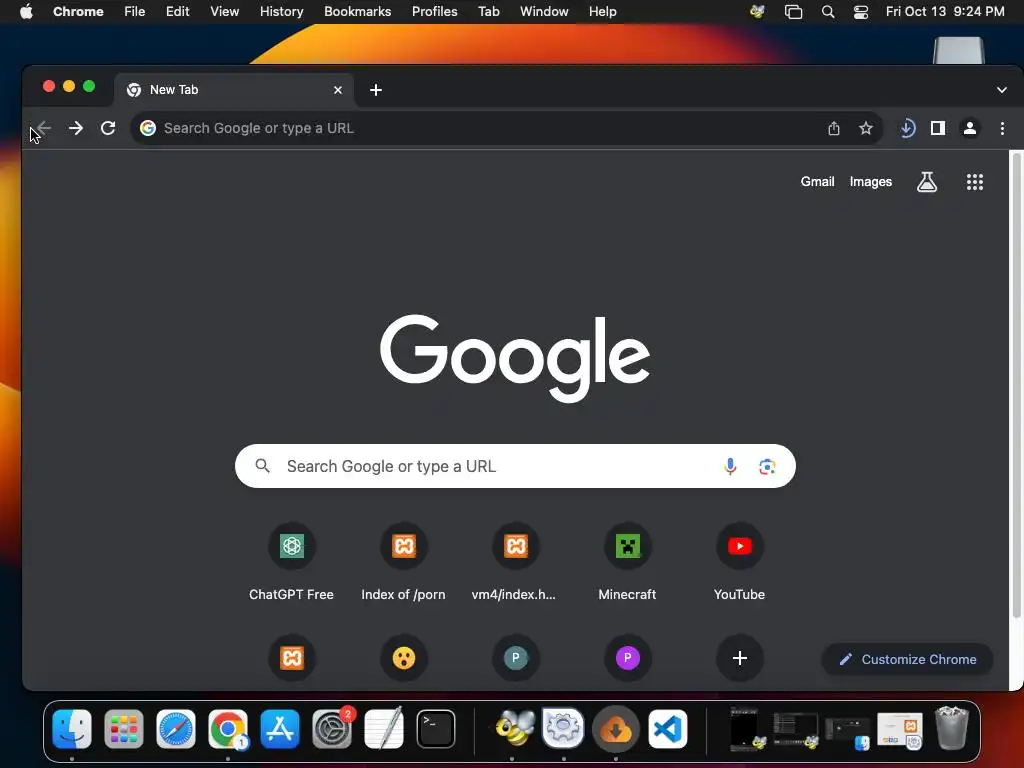Open the Chrome downloads icon

pyautogui.click(x=907, y=129)
